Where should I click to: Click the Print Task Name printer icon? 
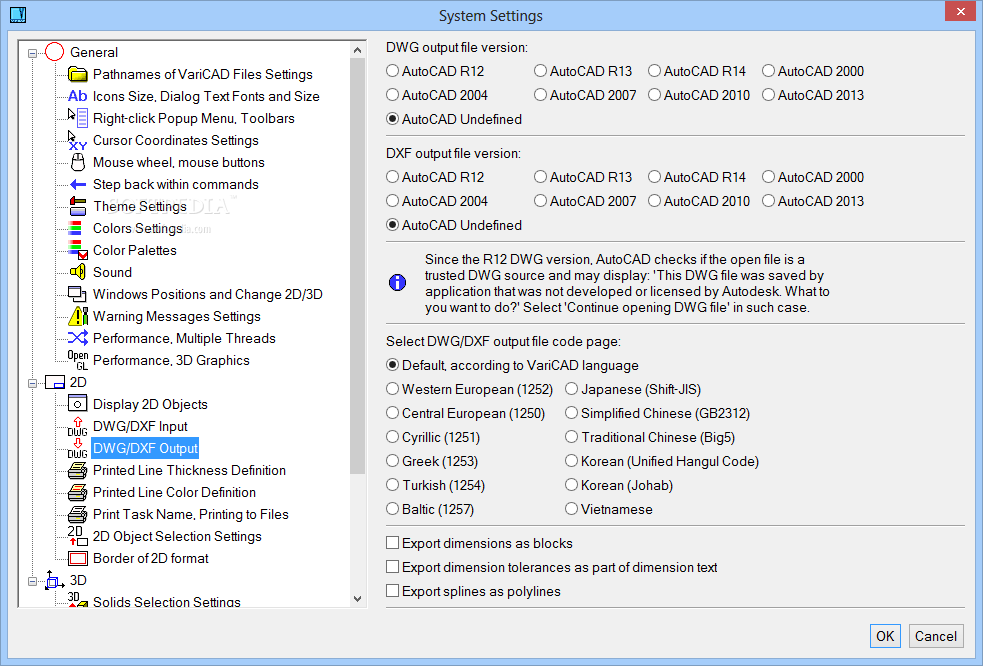[78, 514]
